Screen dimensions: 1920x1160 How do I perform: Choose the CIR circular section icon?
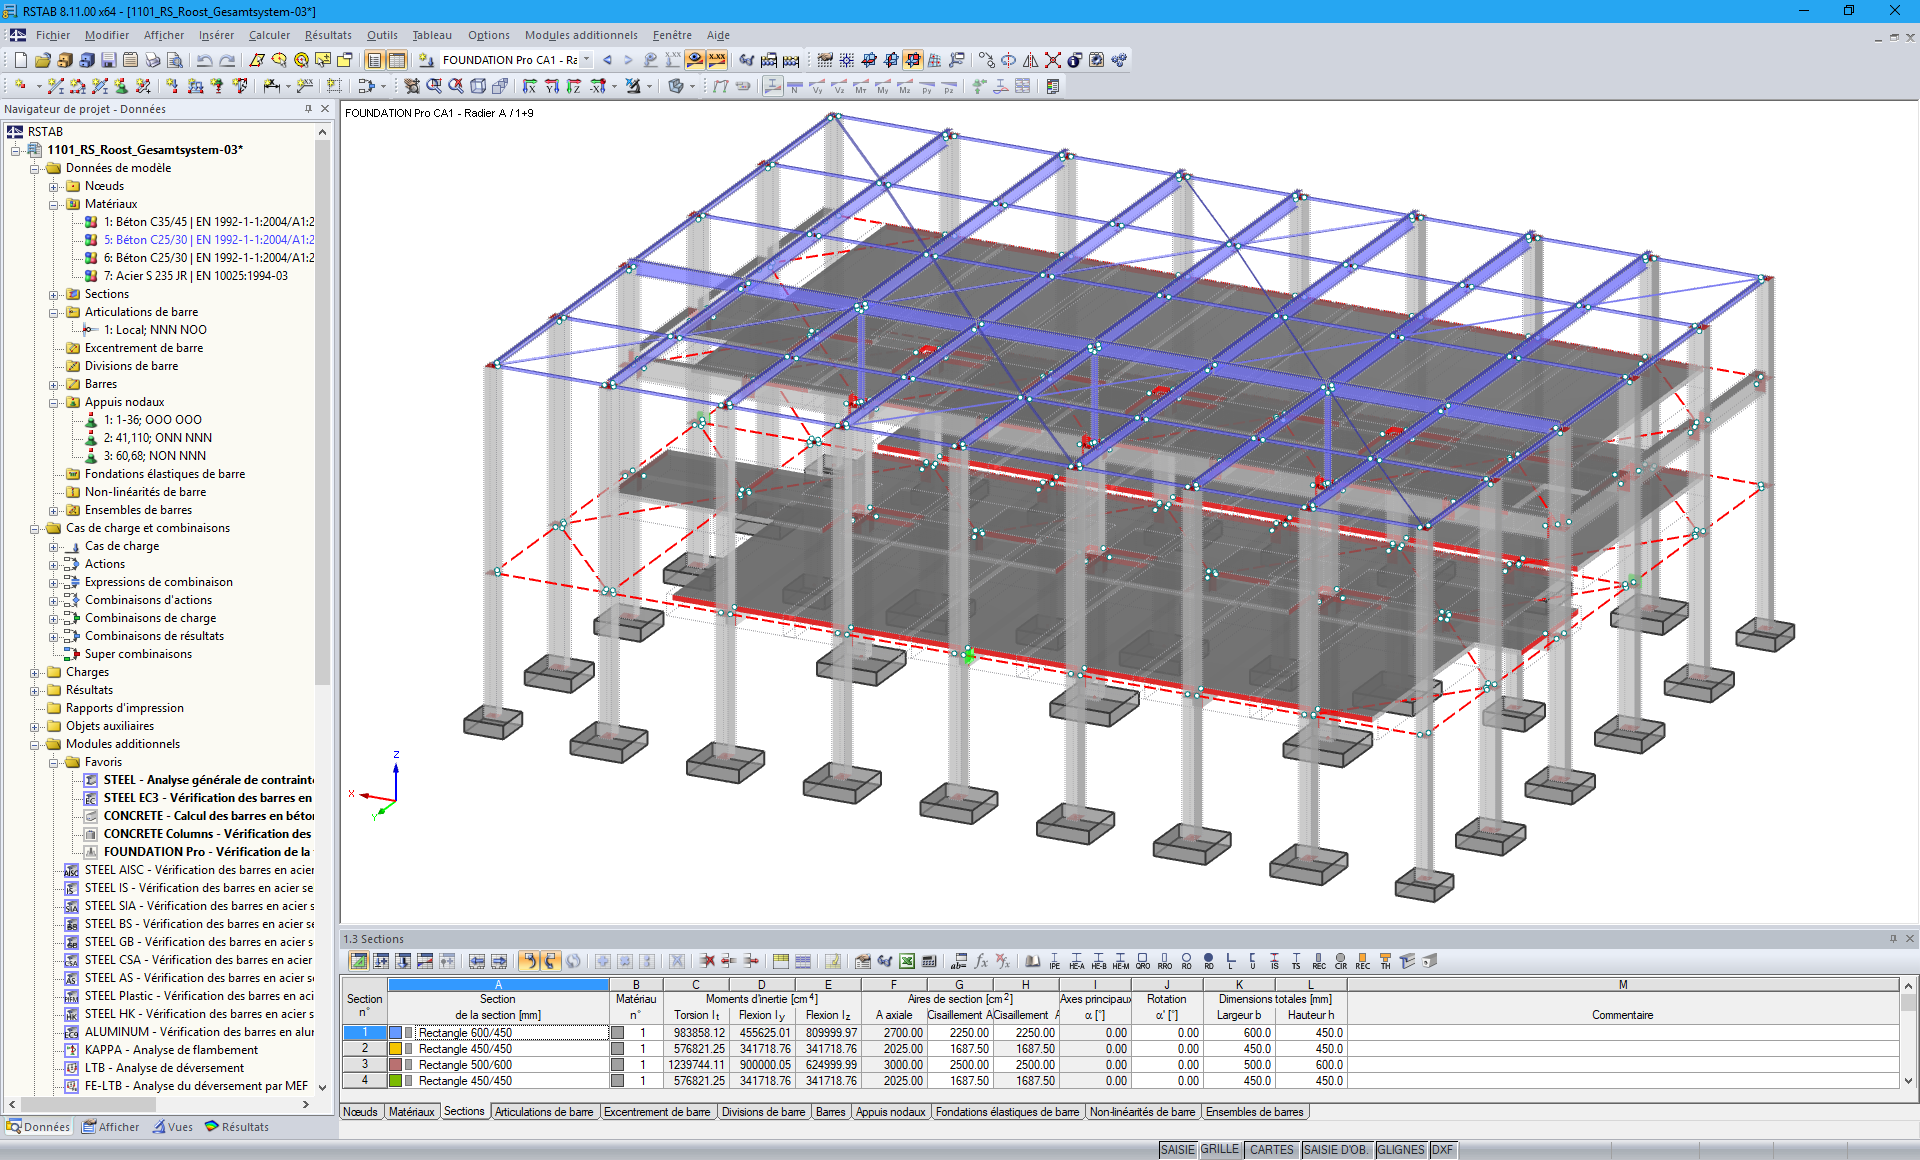1340,961
